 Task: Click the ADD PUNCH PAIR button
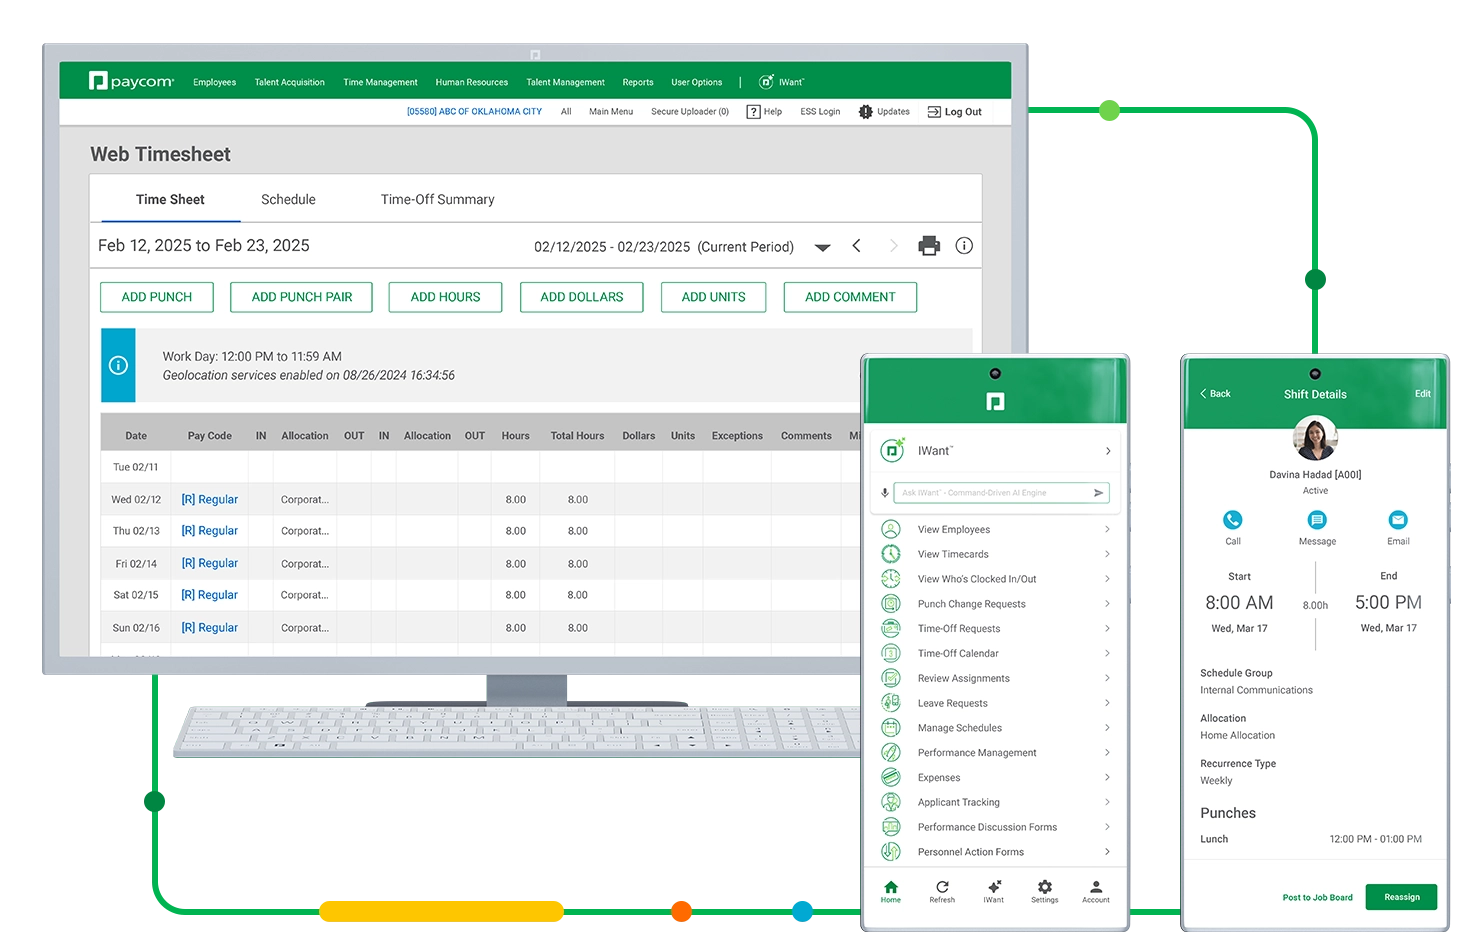[x=301, y=297]
